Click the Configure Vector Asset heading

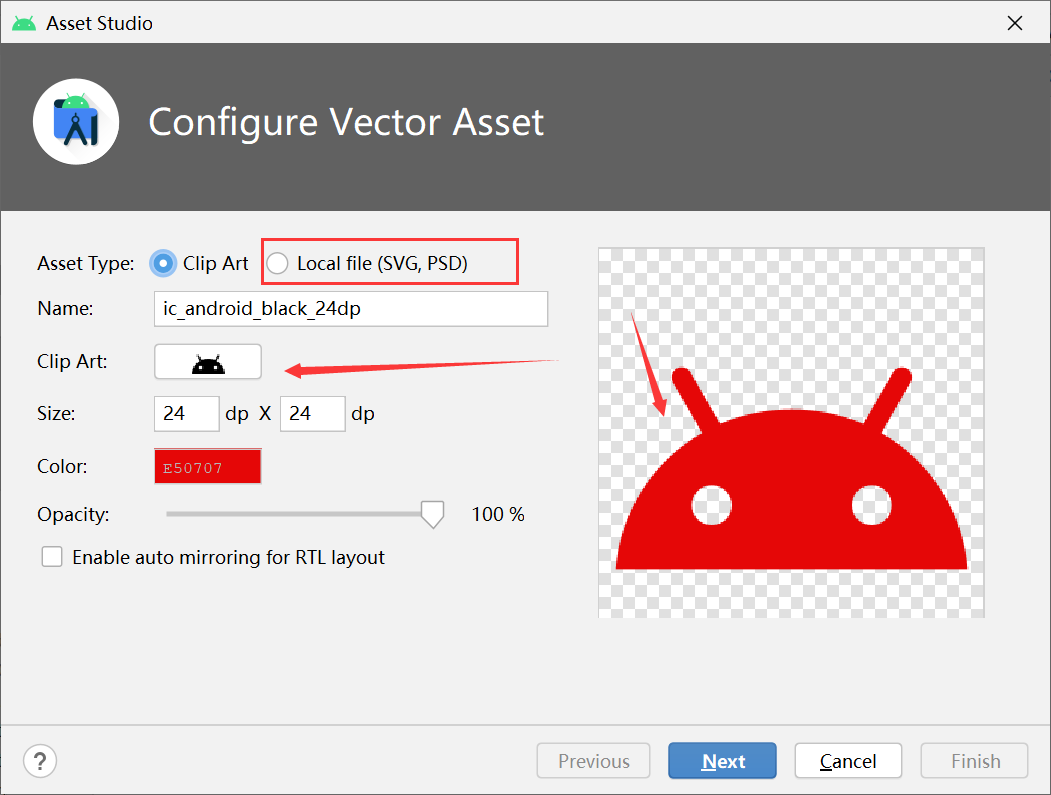346,123
